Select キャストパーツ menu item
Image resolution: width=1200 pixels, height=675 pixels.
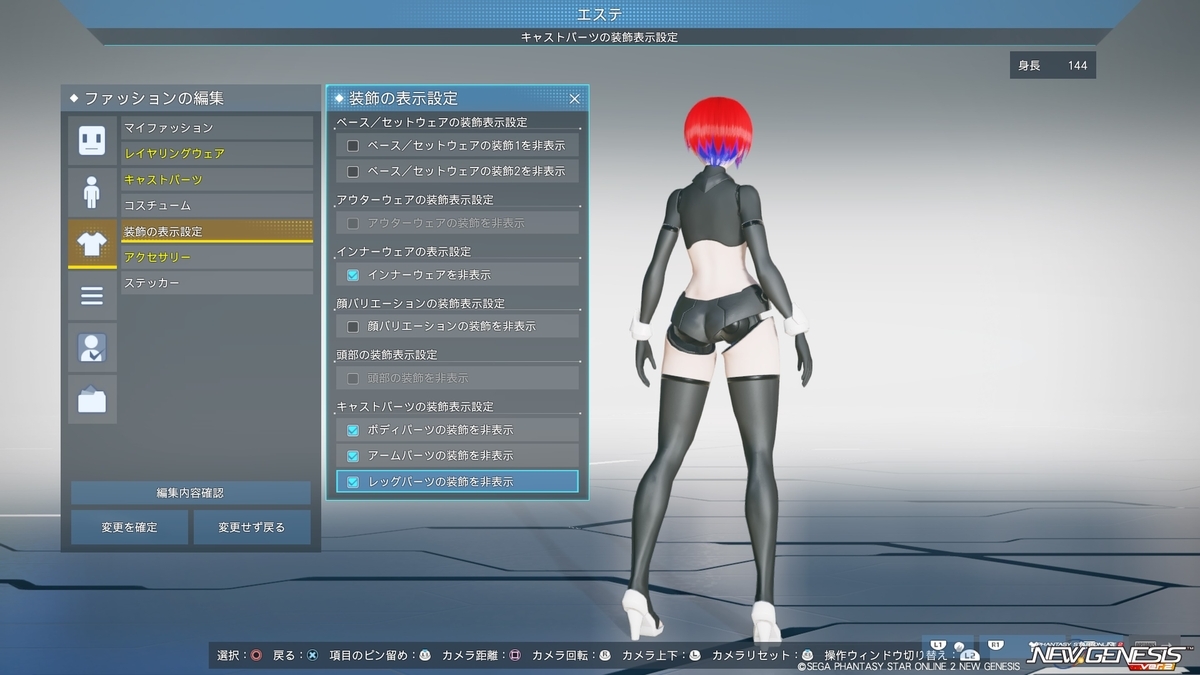pos(217,180)
